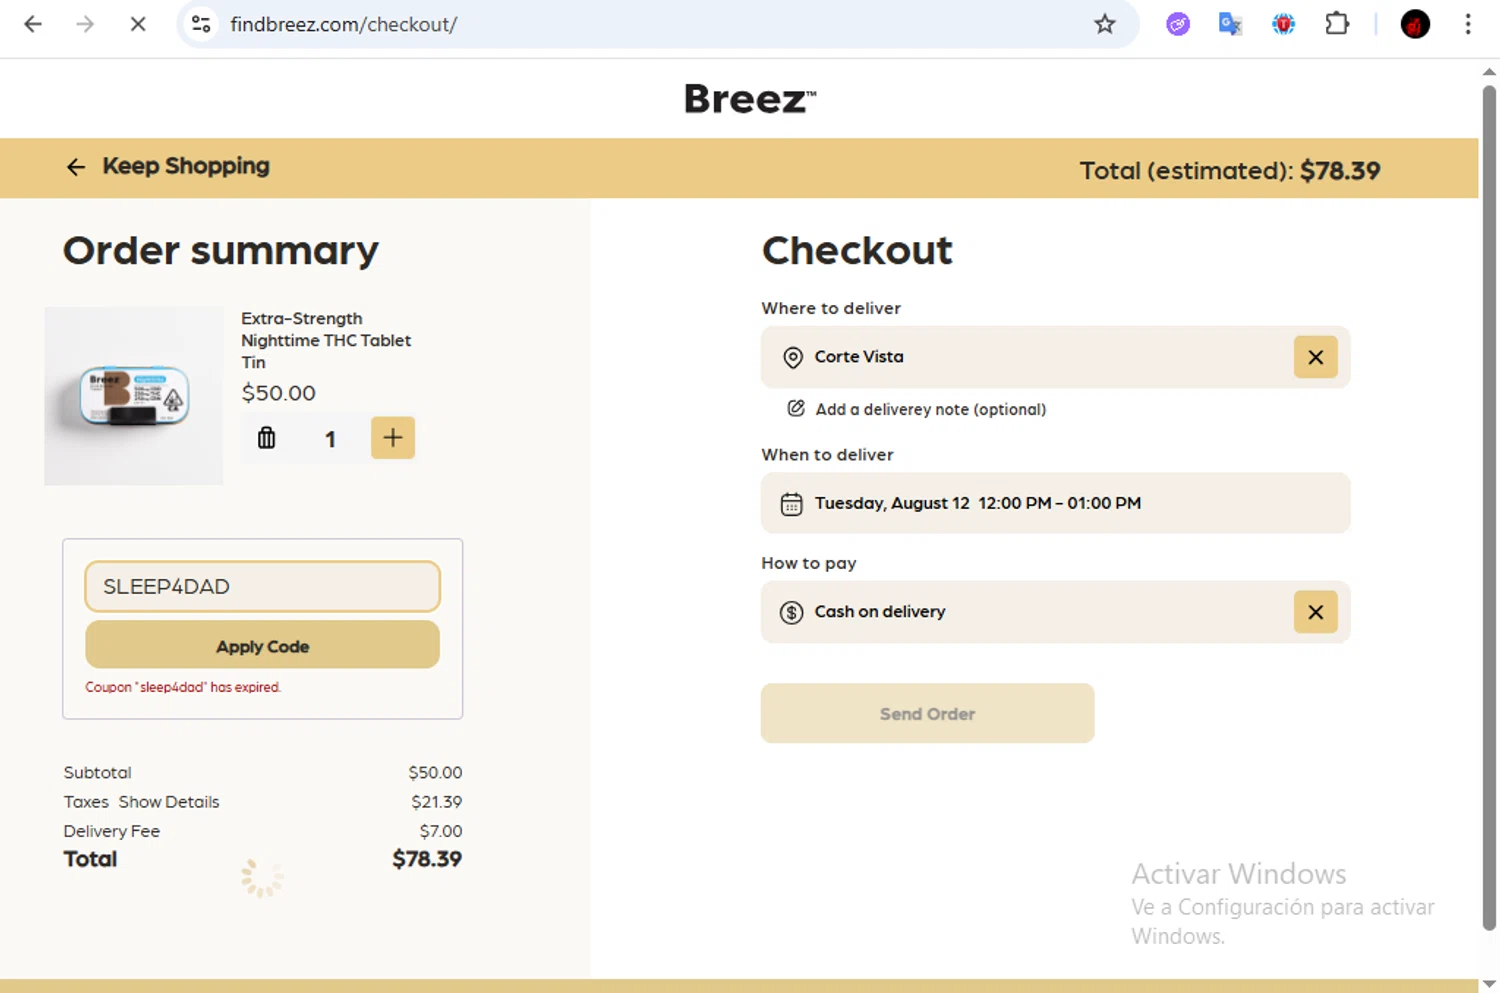
Task: Click the delivery note edit icon
Action: coord(796,408)
